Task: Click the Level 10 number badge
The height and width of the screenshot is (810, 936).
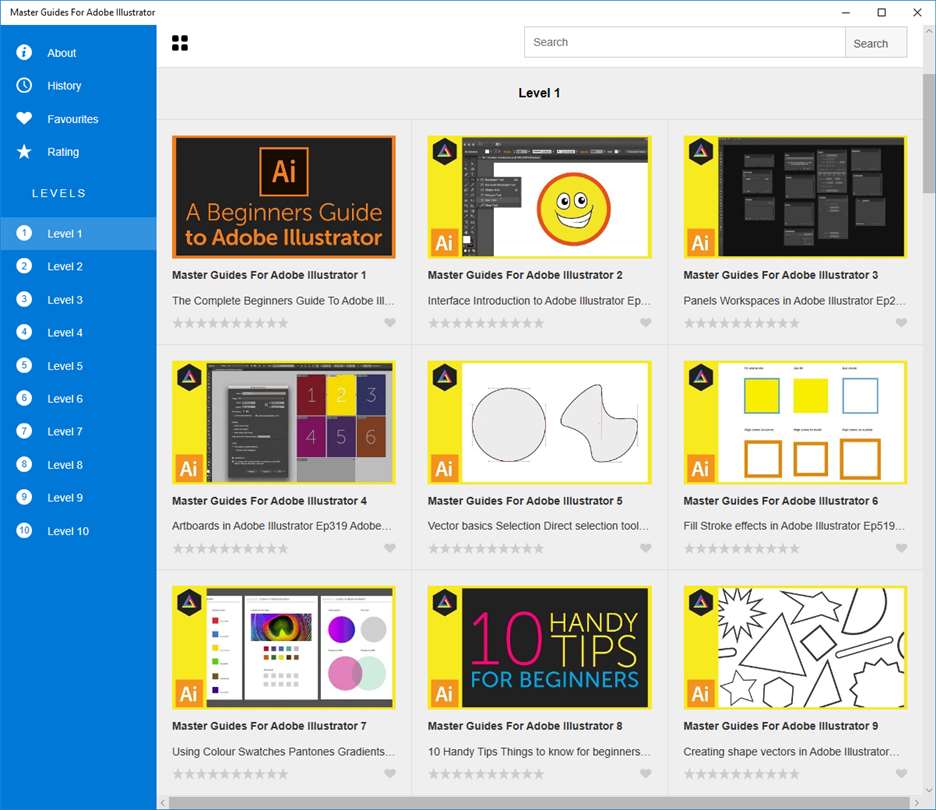Action: pyautogui.click(x=24, y=531)
